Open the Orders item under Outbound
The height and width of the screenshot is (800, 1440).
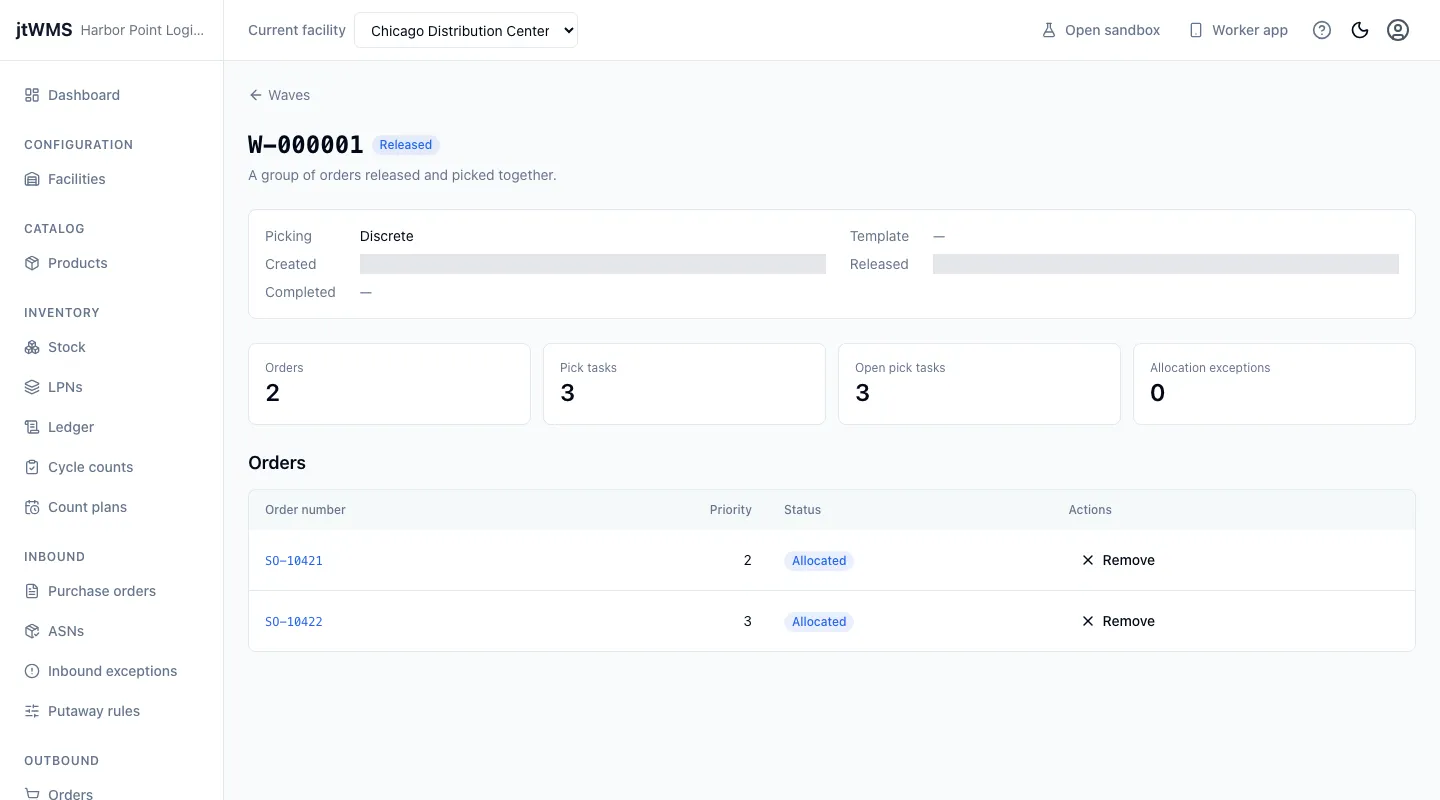coord(111,792)
